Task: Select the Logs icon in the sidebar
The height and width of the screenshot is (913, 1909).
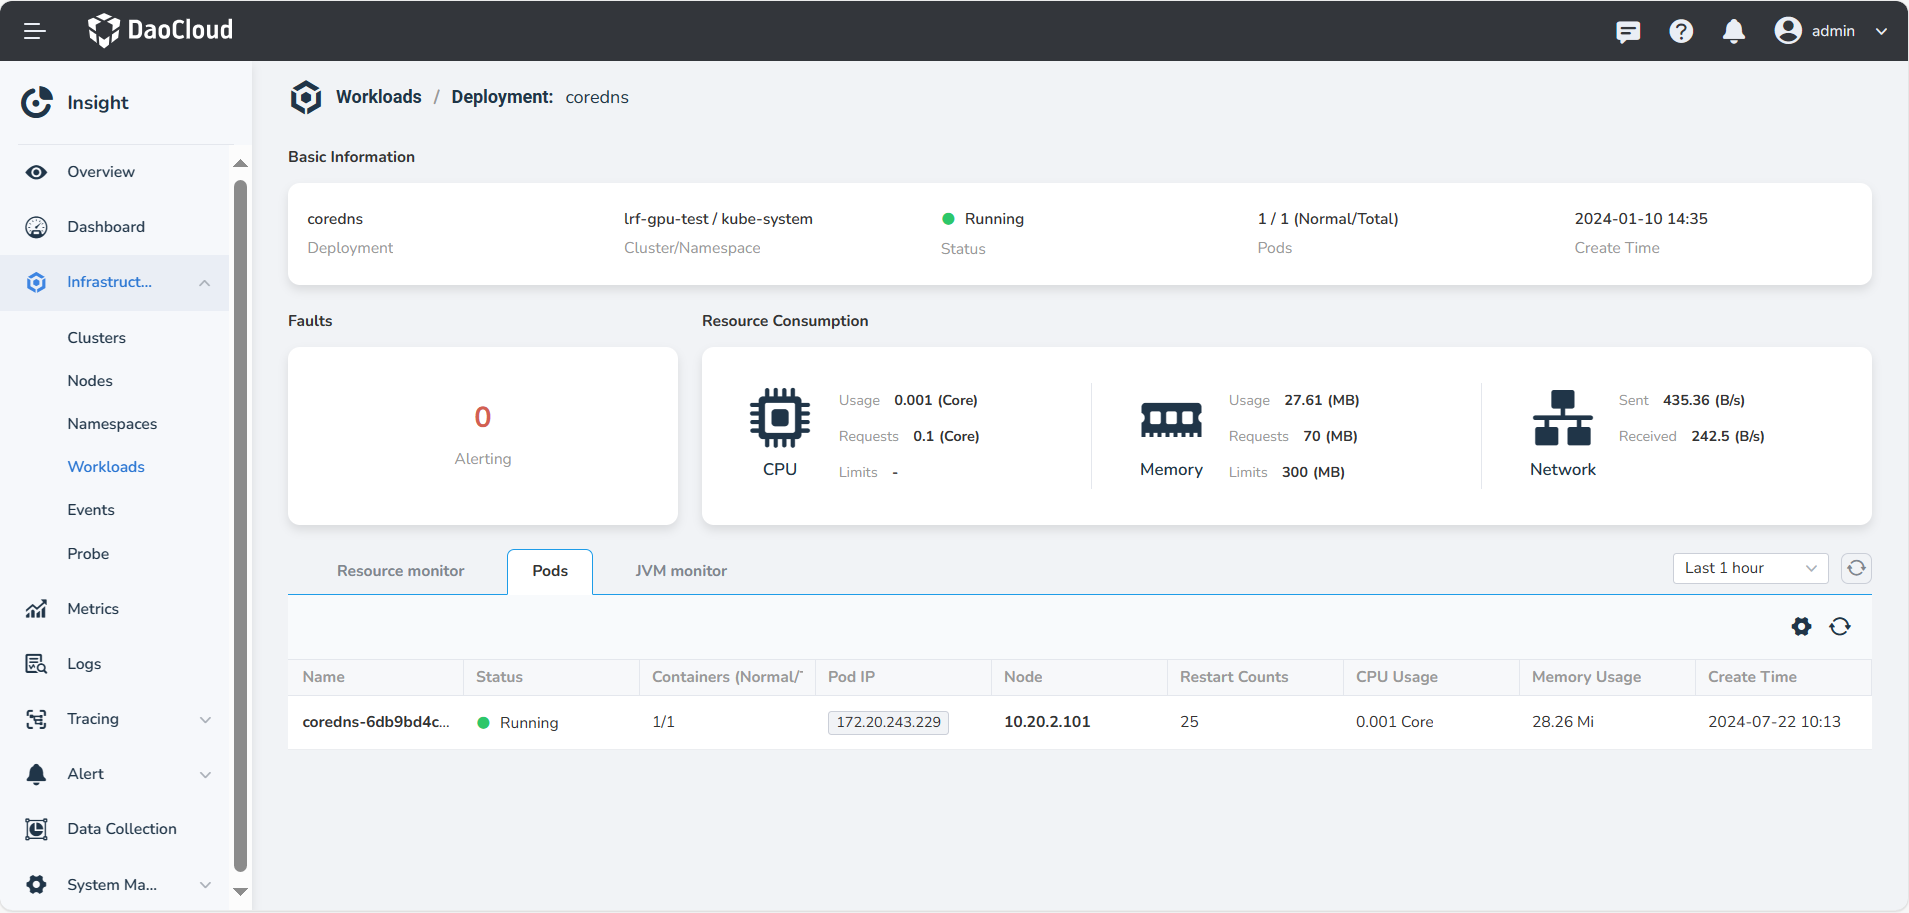Action: [x=36, y=663]
